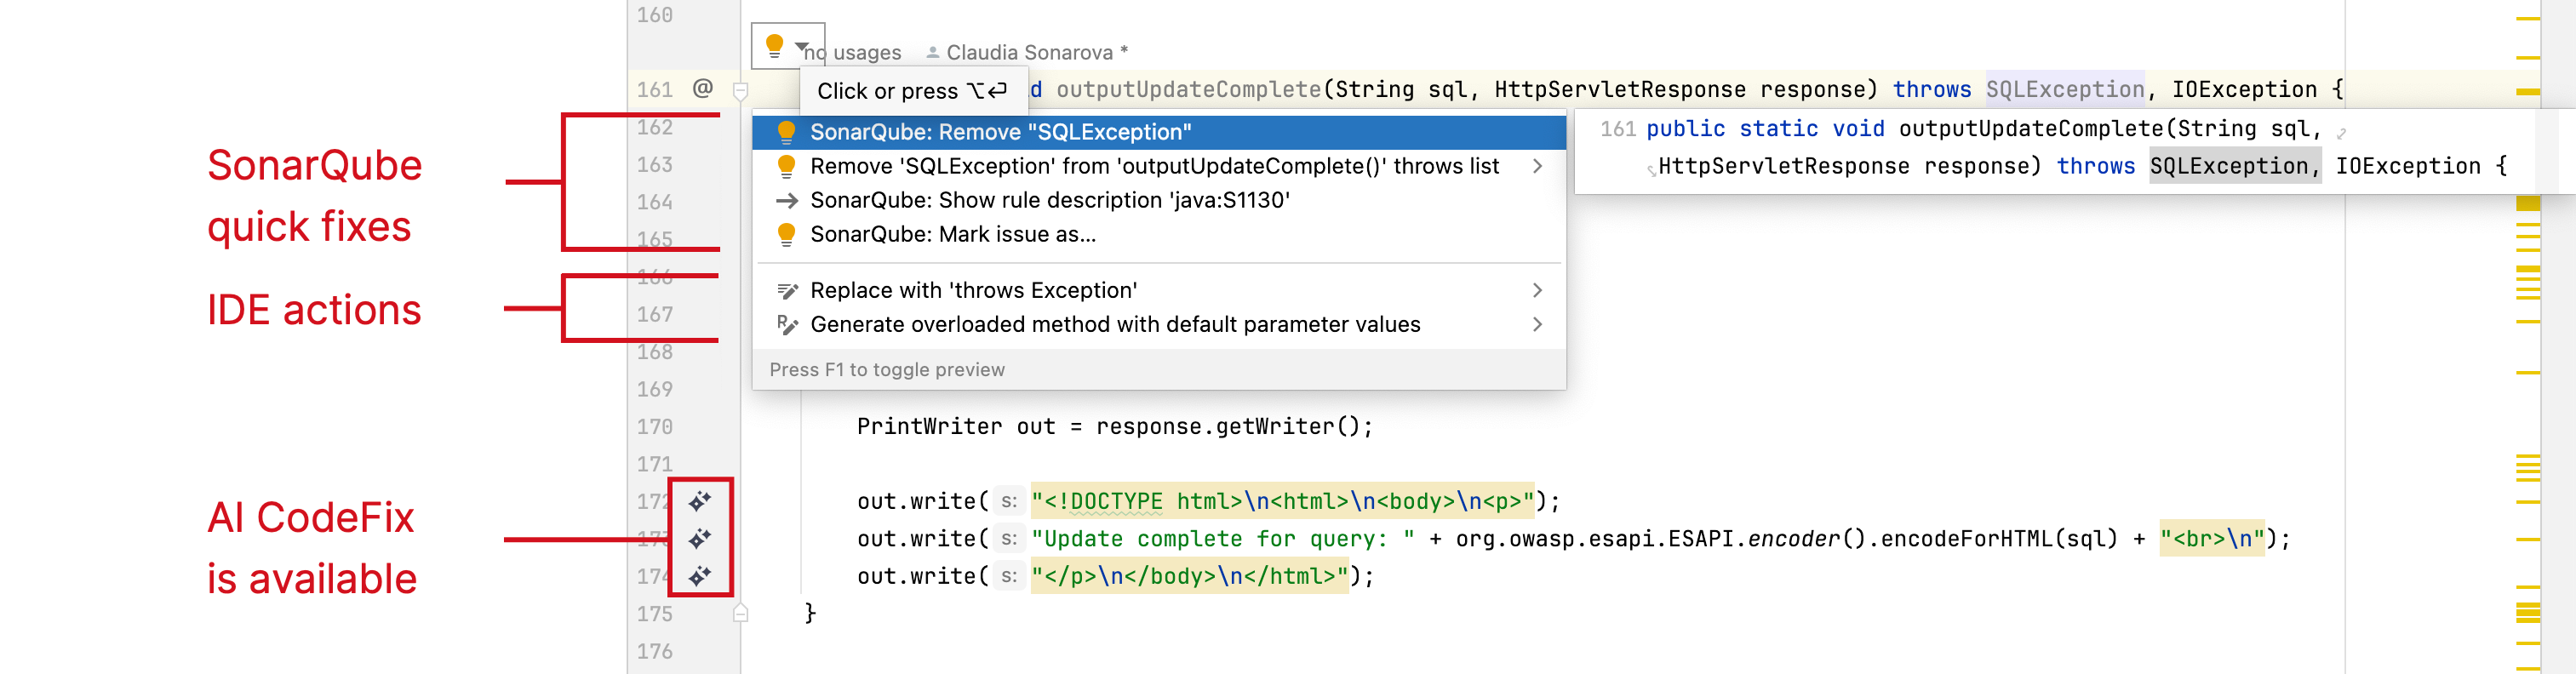Click SQLException in the method signature
The image size is (2576, 674).
[x=2064, y=89]
